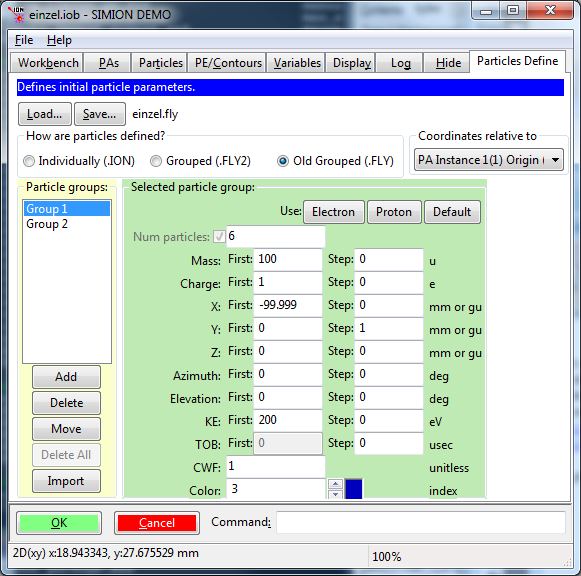This screenshot has width=581, height=576.
Task: Increase color index with up spinner arrow
Action: point(335,484)
